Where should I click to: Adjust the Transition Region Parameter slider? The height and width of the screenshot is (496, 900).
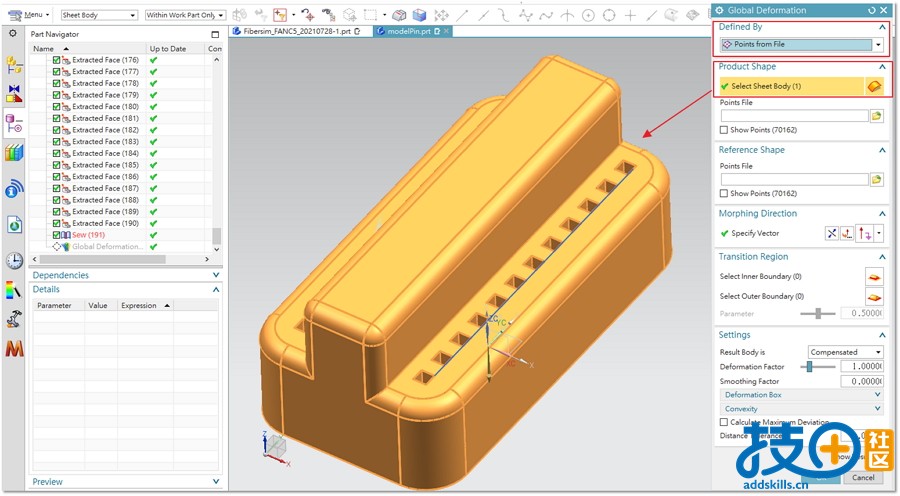(818, 313)
